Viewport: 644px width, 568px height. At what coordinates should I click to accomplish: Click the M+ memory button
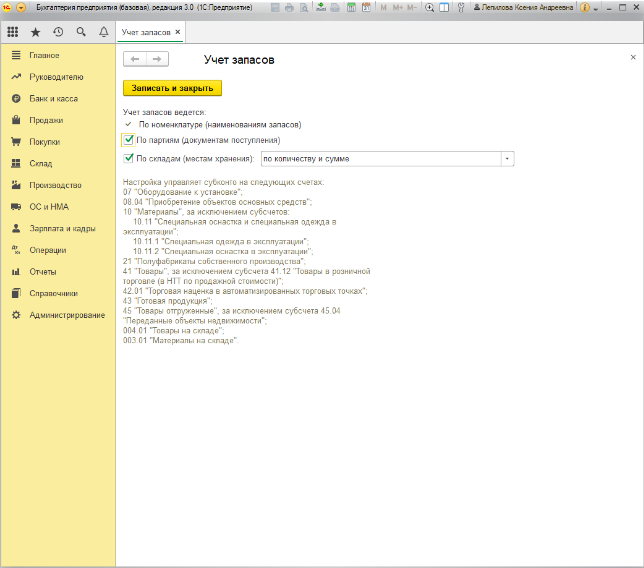[x=398, y=7]
